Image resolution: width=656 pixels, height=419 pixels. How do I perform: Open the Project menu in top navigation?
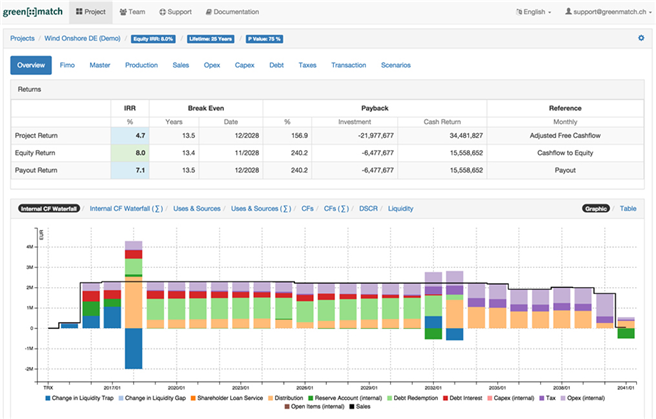pyautogui.click(x=91, y=12)
